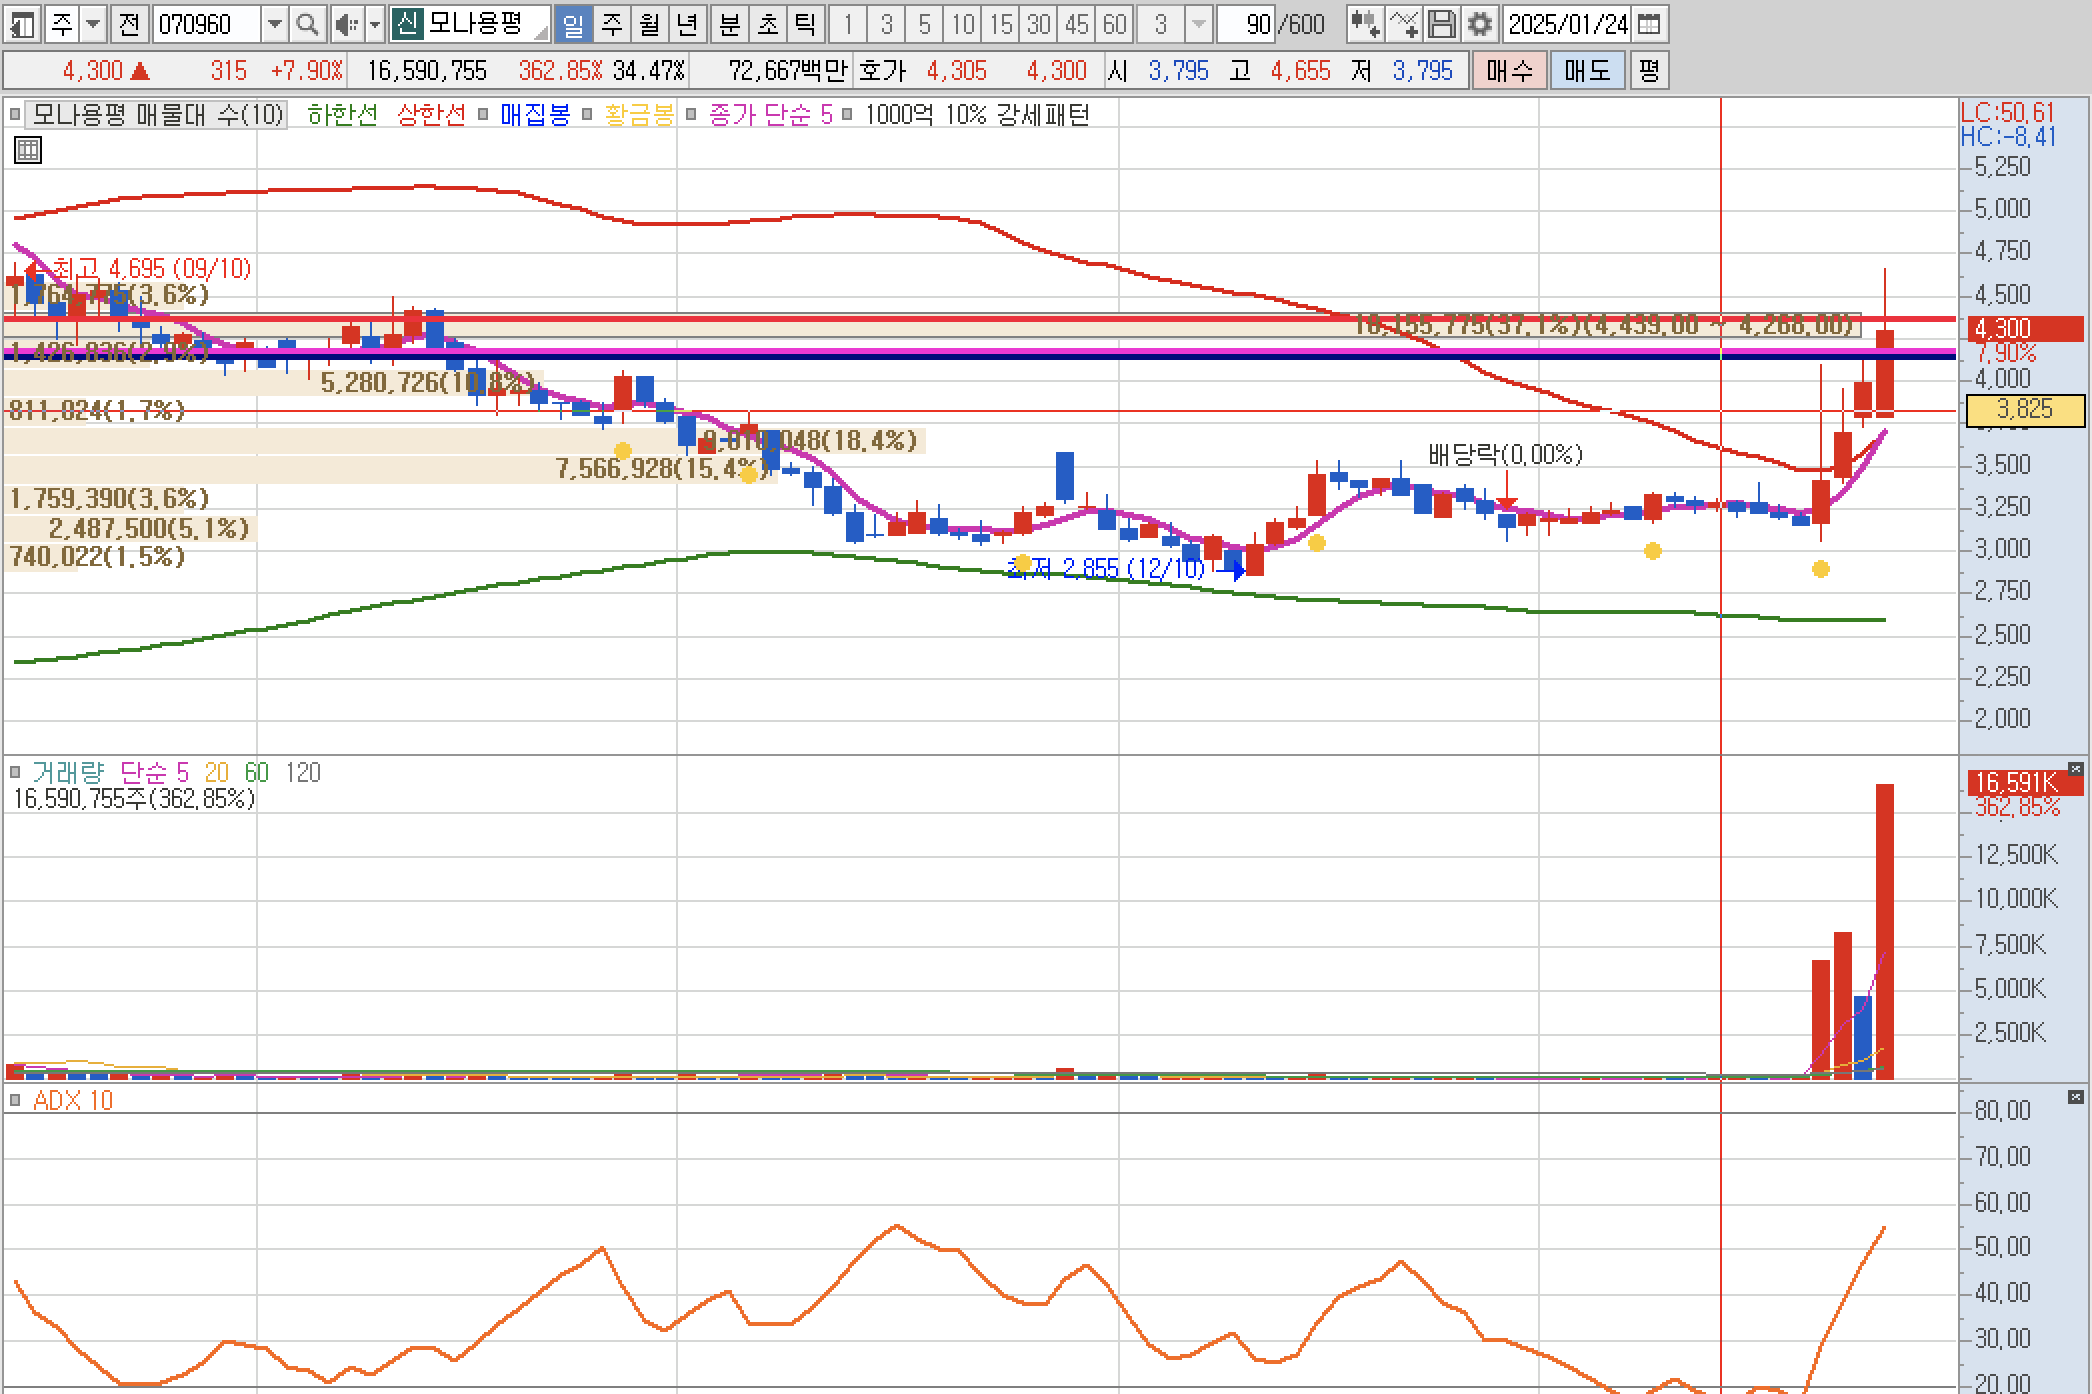This screenshot has width=2092, height=1394.
Task: Open chart settings gear icon
Action: click(1479, 24)
